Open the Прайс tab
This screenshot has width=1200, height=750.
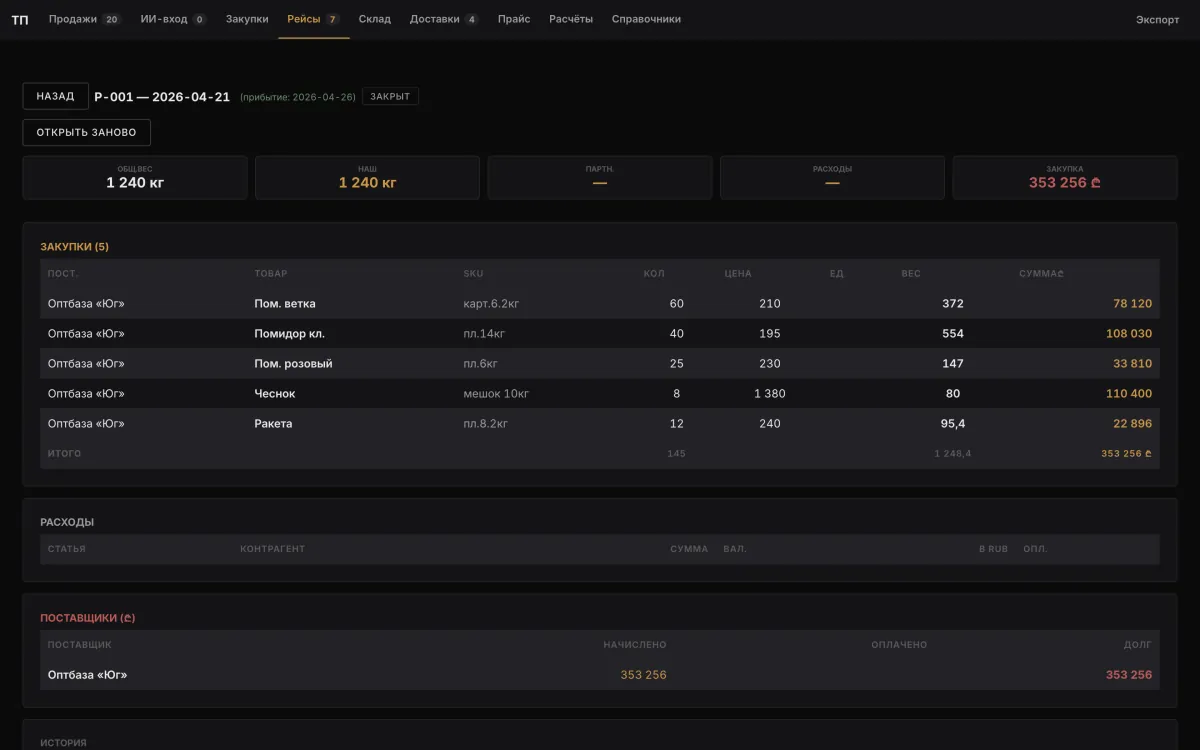click(514, 19)
